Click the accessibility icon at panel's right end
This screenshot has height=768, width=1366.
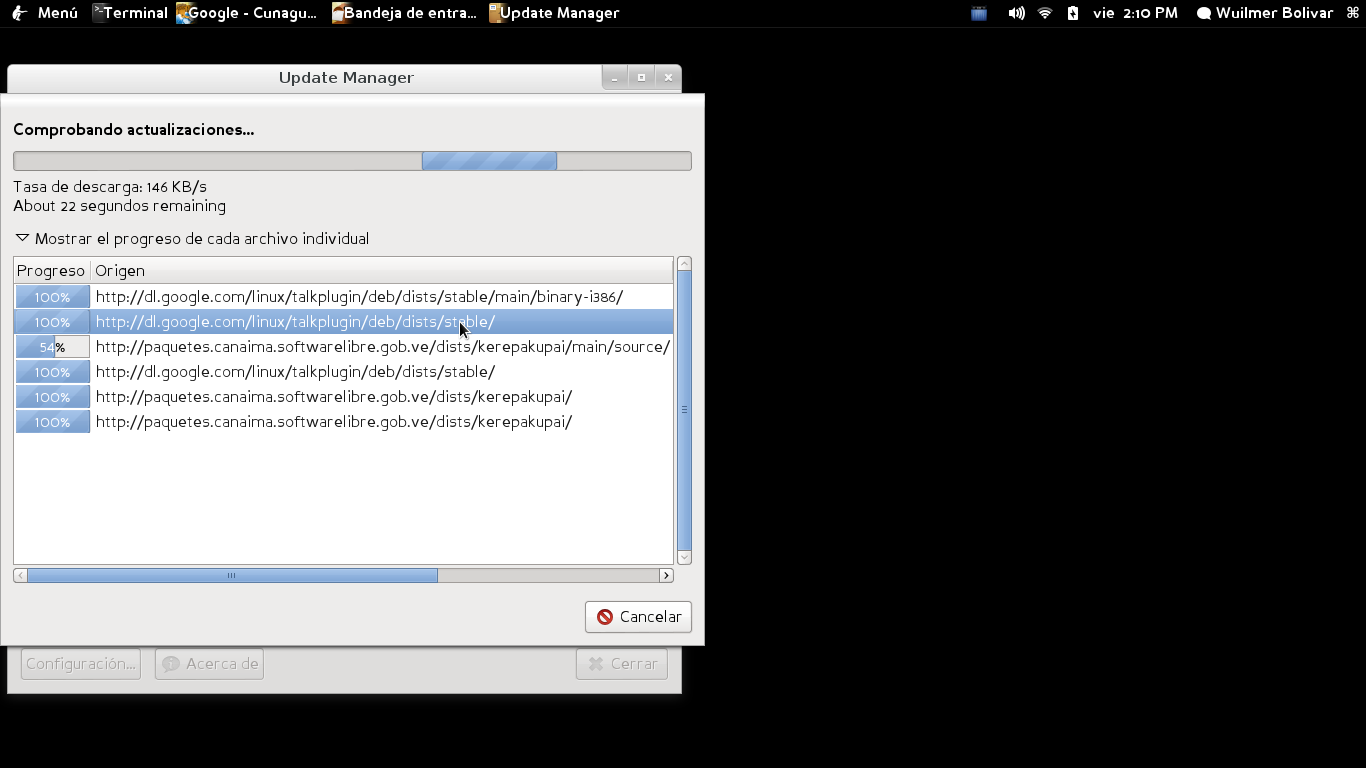(x=1353, y=13)
